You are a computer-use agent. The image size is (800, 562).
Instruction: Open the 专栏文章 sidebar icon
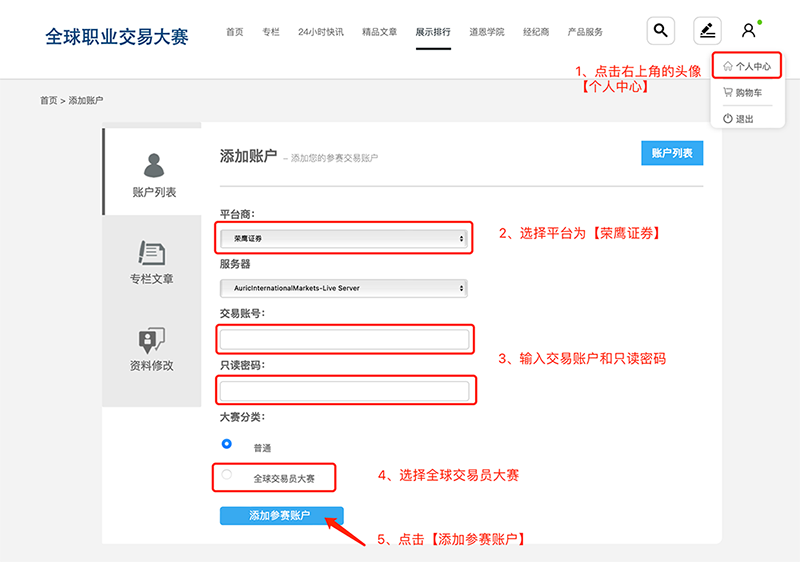tap(151, 252)
